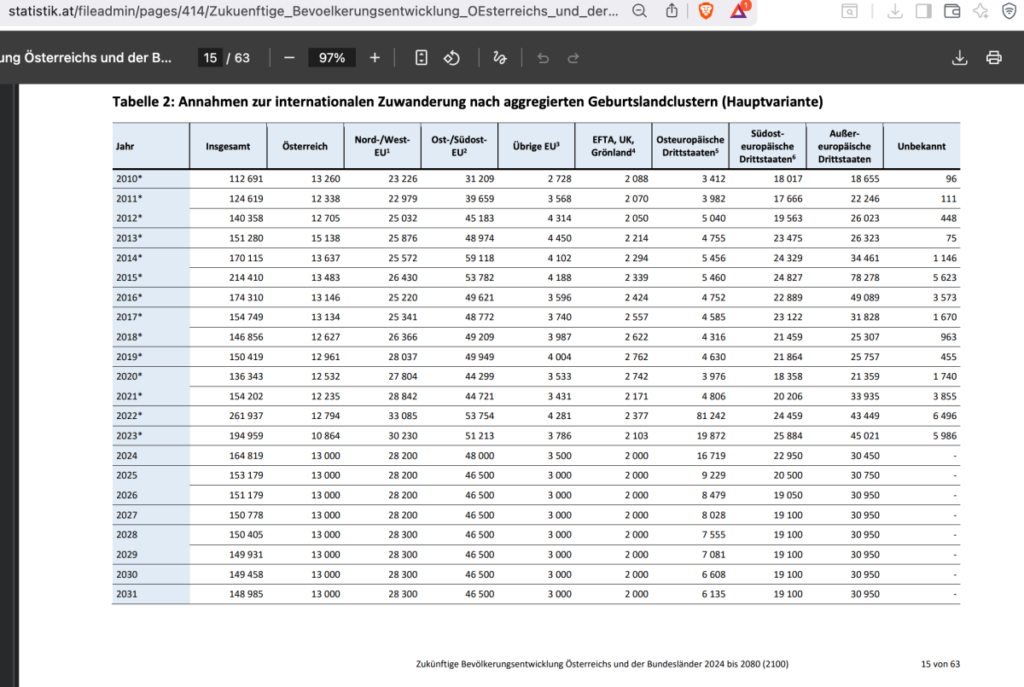Click the share icon in address bar
The width and height of the screenshot is (1024, 687).
(x=671, y=11)
